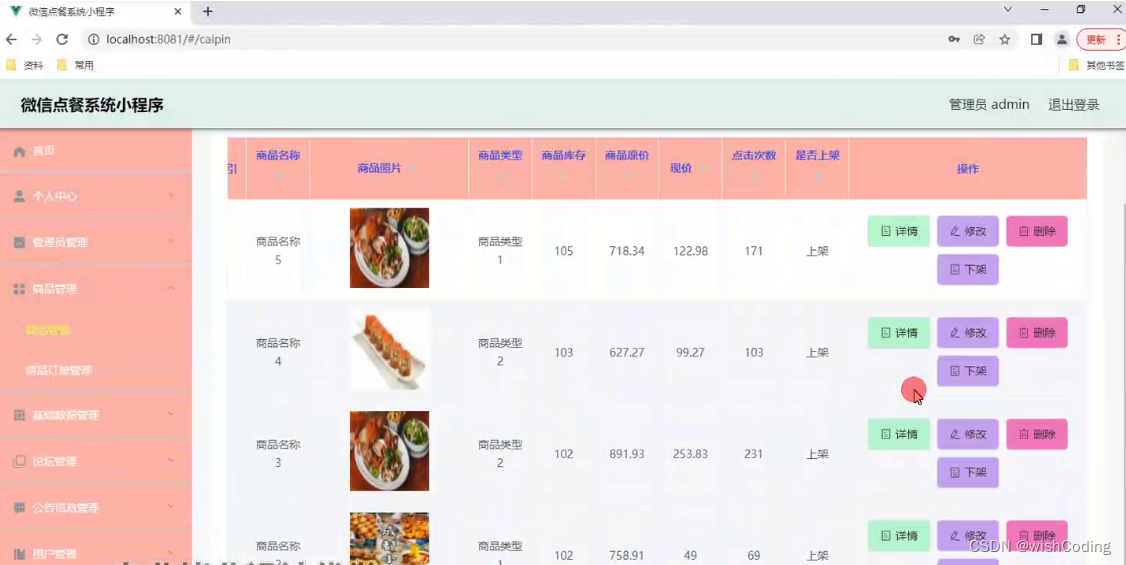Click the 商品名称 5 food photo thumbnail
This screenshot has height=565, width=1126.
coord(389,248)
